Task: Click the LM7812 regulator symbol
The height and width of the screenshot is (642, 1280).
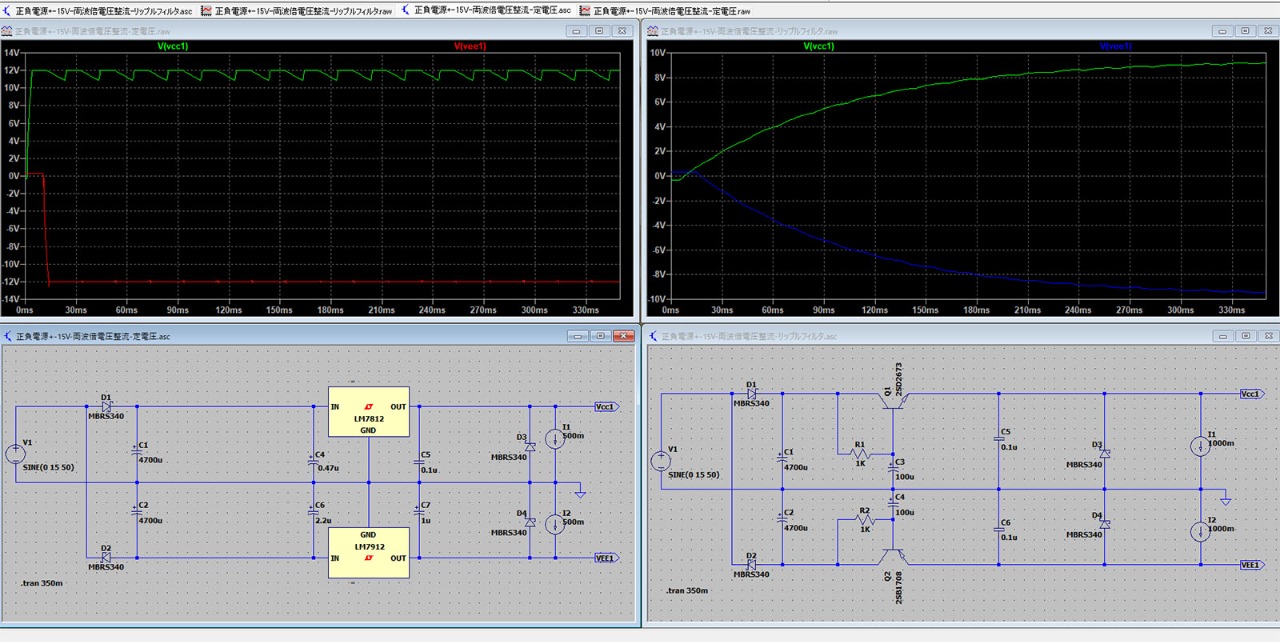Action: [369, 412]
